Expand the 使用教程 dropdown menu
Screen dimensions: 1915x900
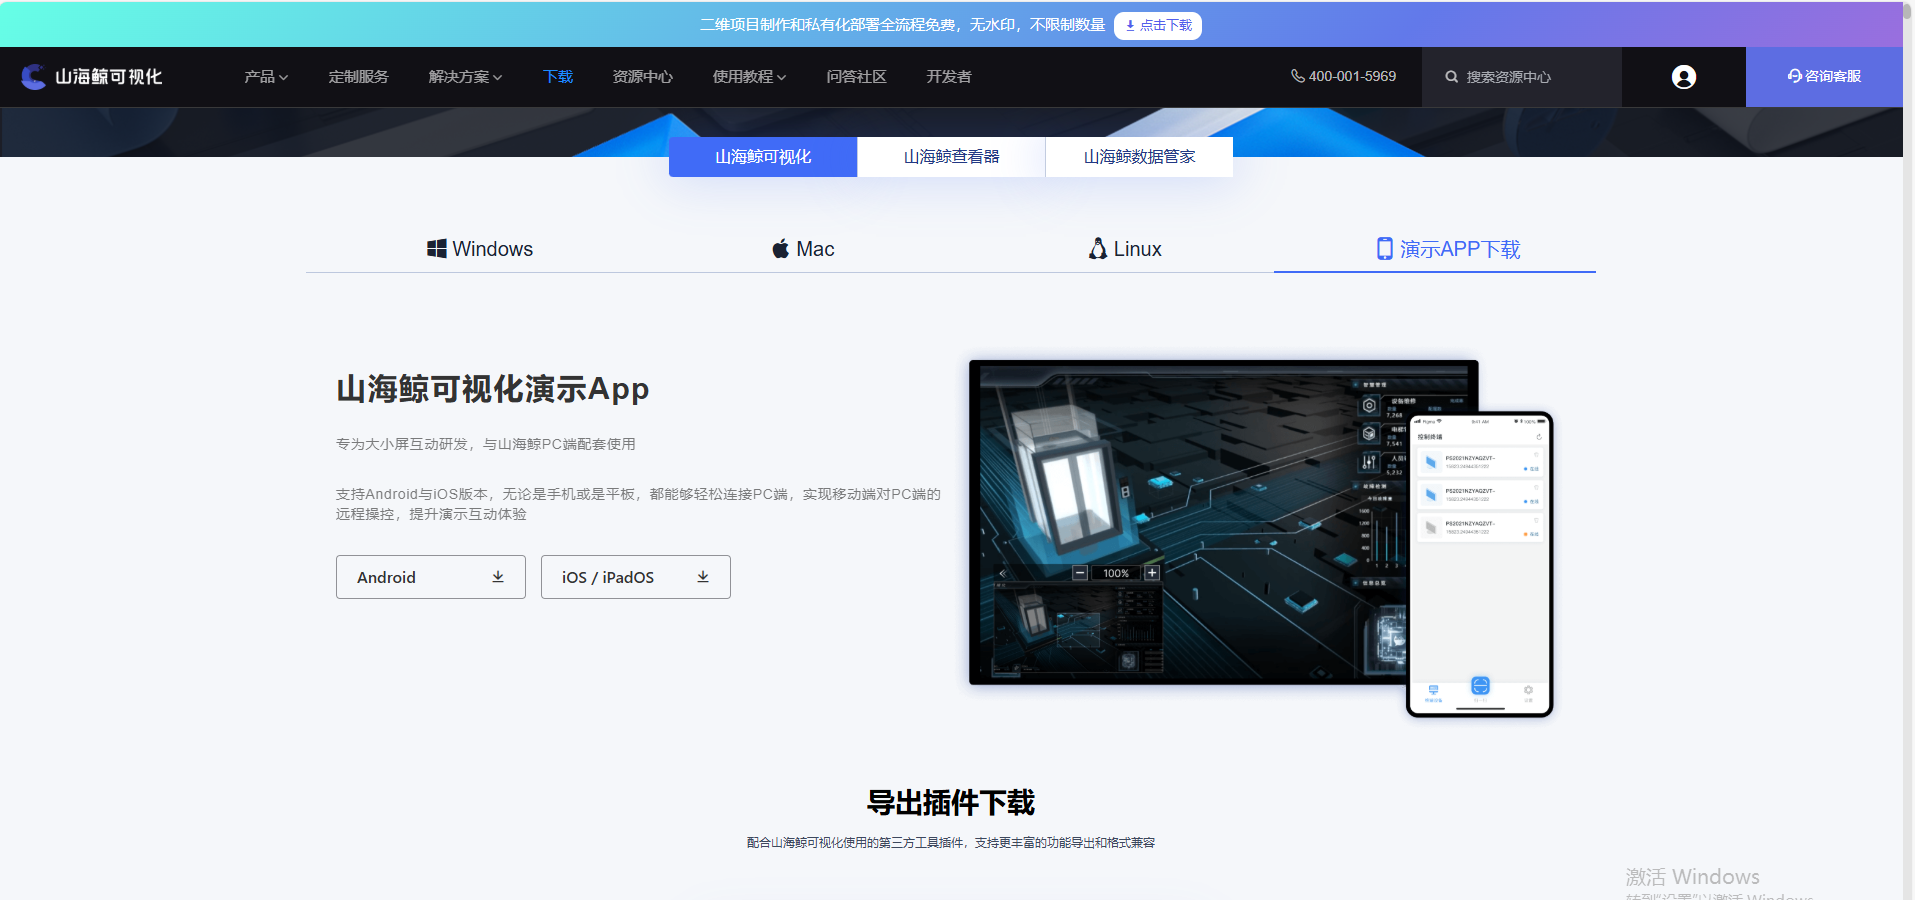click(749, 77)
